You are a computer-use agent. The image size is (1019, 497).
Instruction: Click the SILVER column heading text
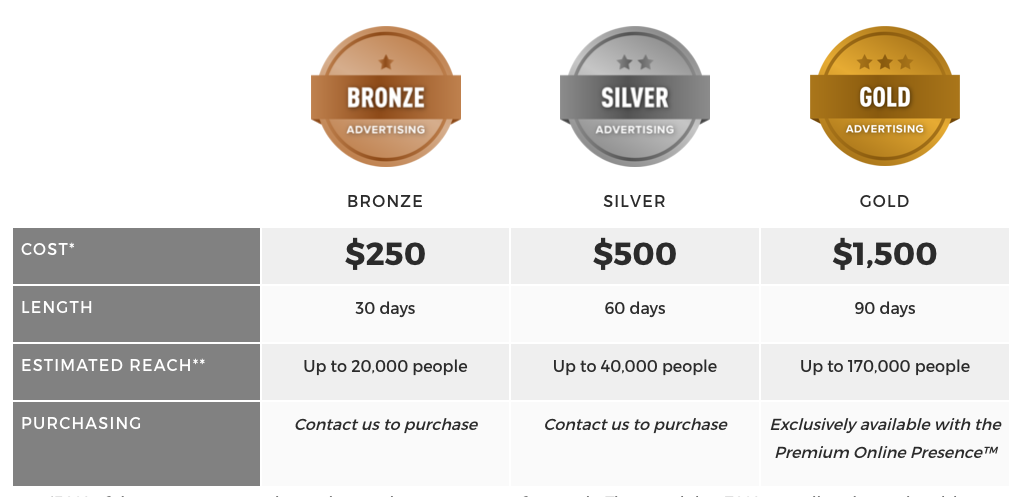[x=635, y=201]
